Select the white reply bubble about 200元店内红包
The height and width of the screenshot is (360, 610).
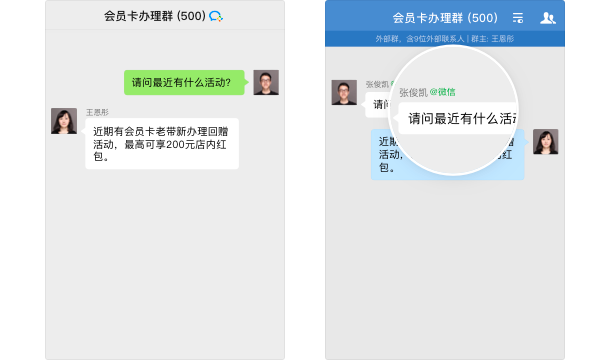click(x=161, y=144)
